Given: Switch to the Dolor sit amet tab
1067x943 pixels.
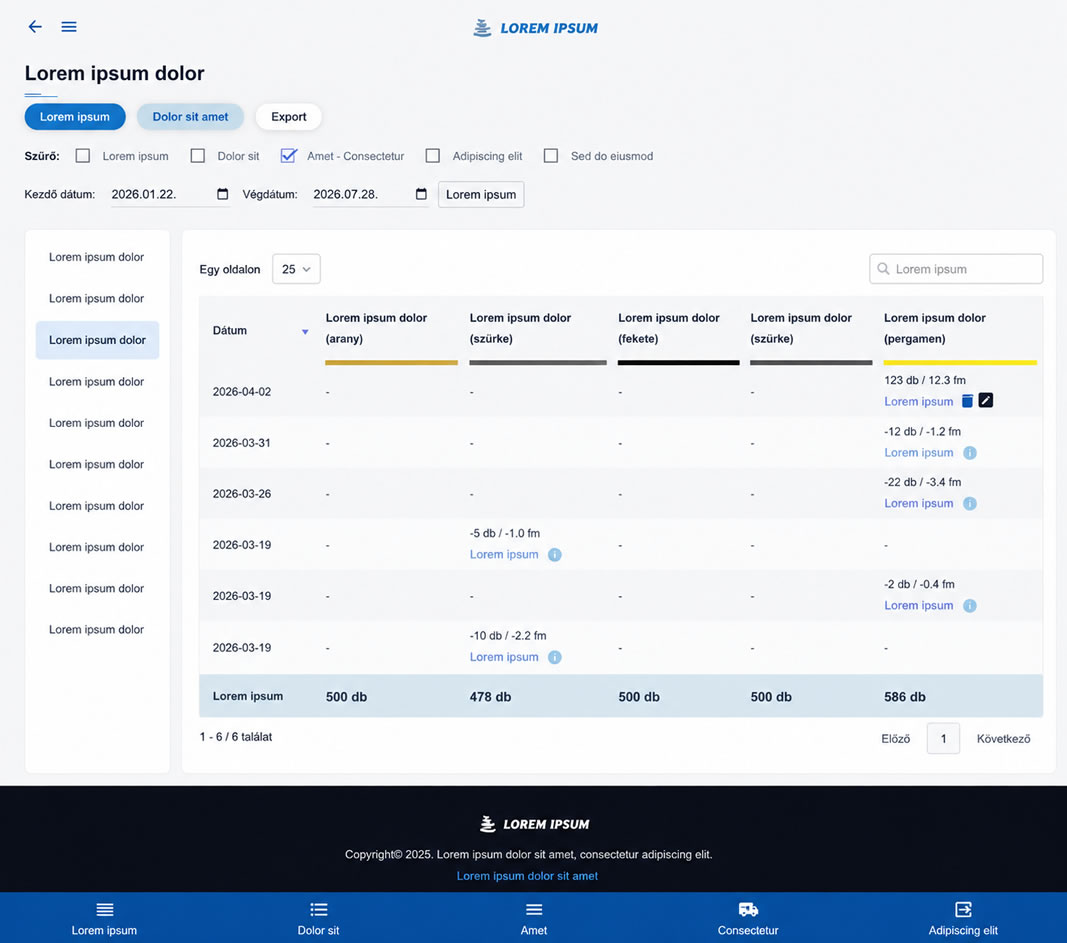Looking at the screenshot, I should [191, 116].
